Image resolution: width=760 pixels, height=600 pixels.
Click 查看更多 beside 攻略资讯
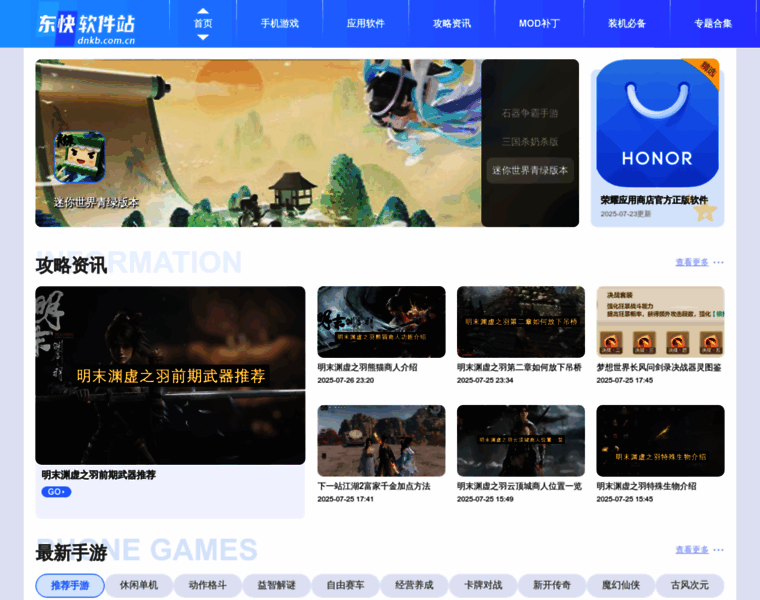coord(692,262)
